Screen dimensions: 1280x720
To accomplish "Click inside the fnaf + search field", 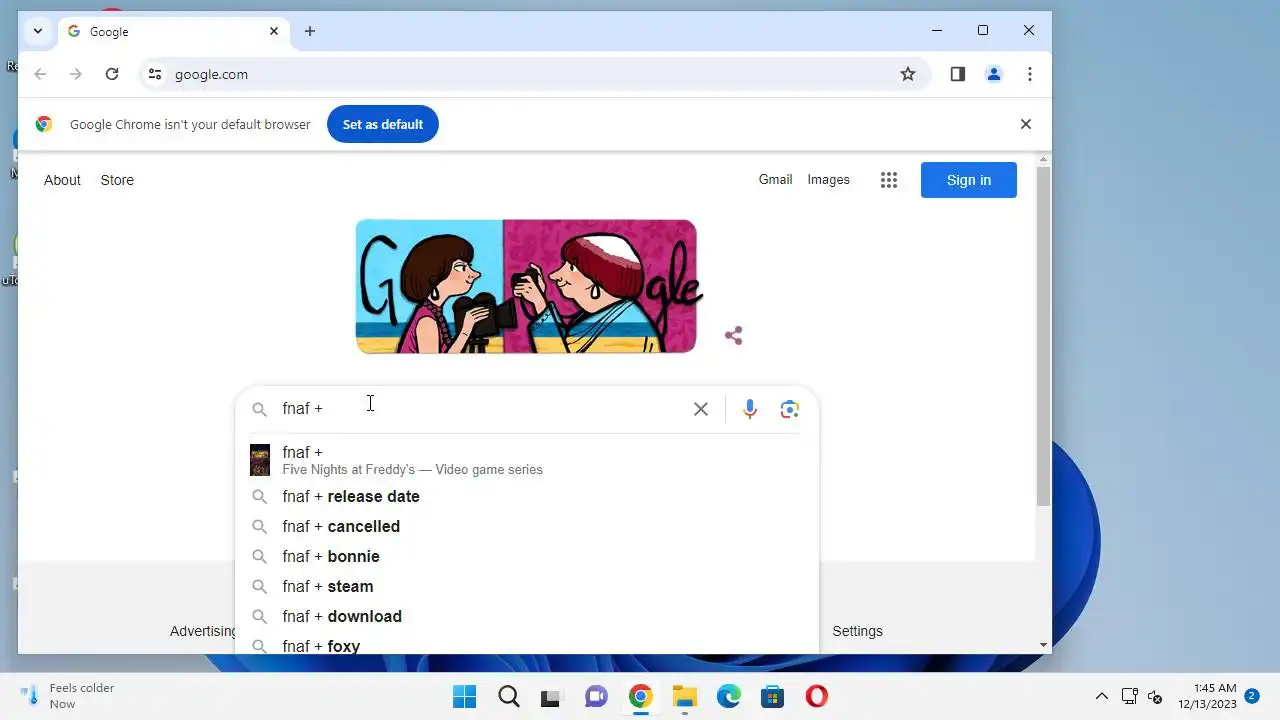I will pyautogui.click(x=480, y=408).
